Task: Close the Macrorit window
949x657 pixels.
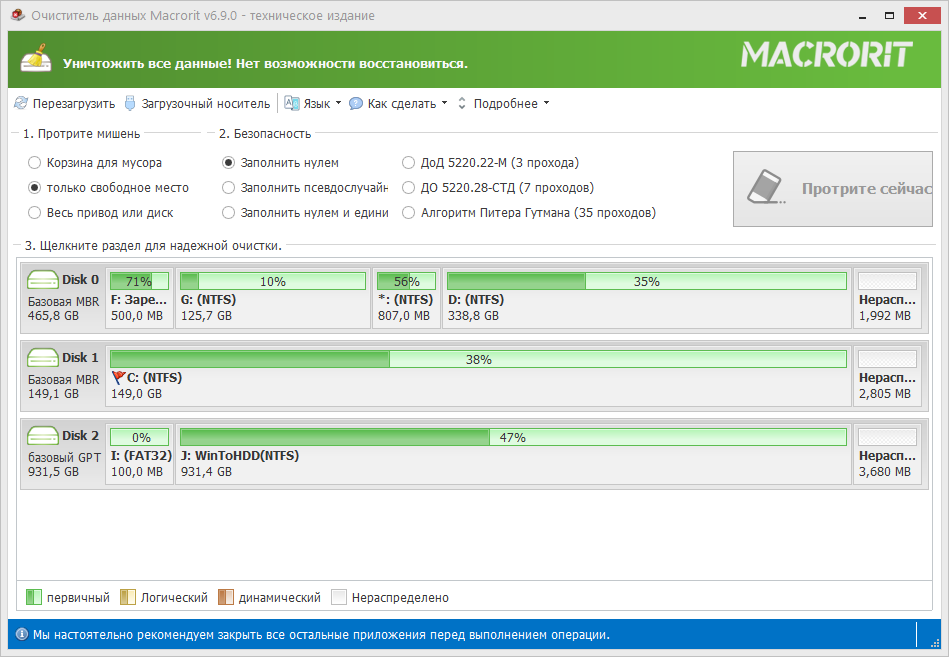Action: point(922,16)
